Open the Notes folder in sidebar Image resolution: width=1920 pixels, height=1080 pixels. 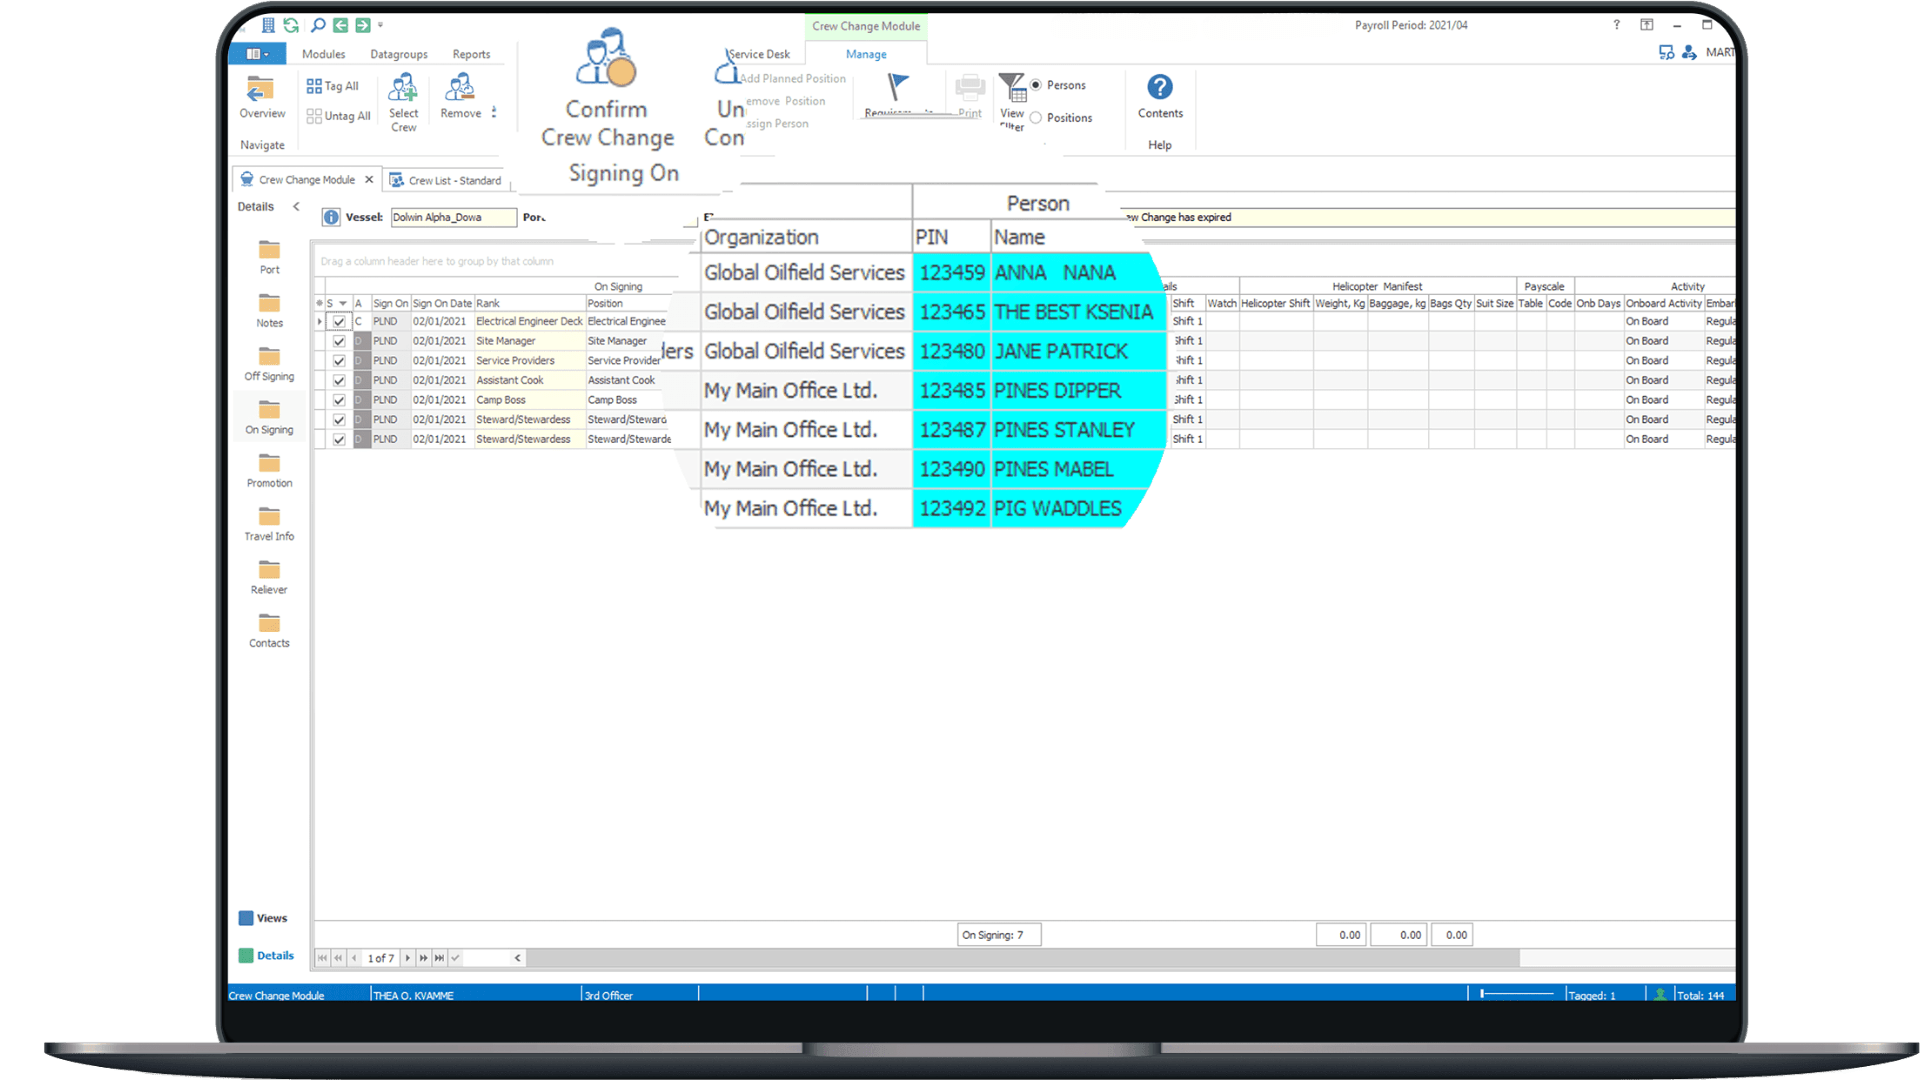click(269, 311)
